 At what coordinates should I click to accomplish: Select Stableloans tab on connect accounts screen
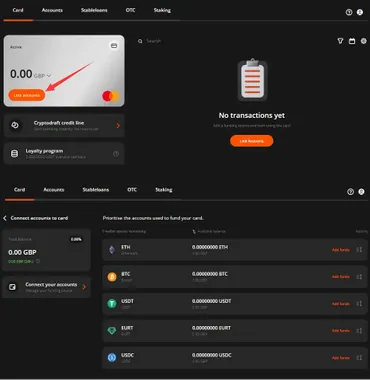tap(96, 190)
